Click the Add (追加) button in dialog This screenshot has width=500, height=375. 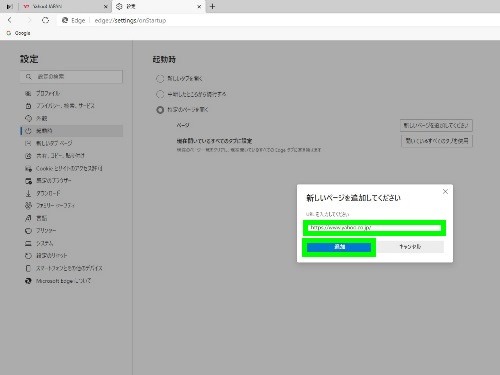coord(339,247)
